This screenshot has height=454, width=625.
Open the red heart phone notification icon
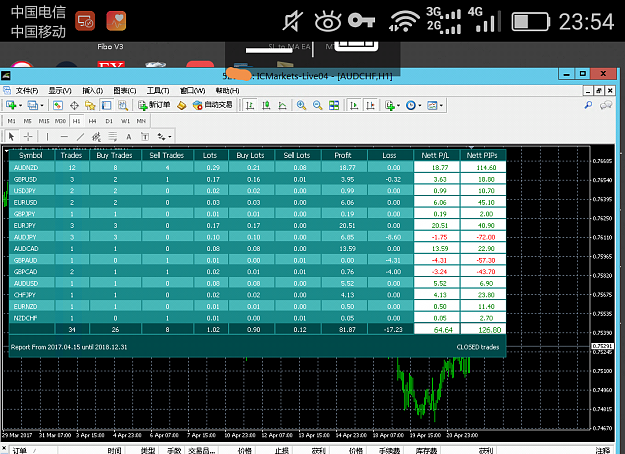click(116, 21)
